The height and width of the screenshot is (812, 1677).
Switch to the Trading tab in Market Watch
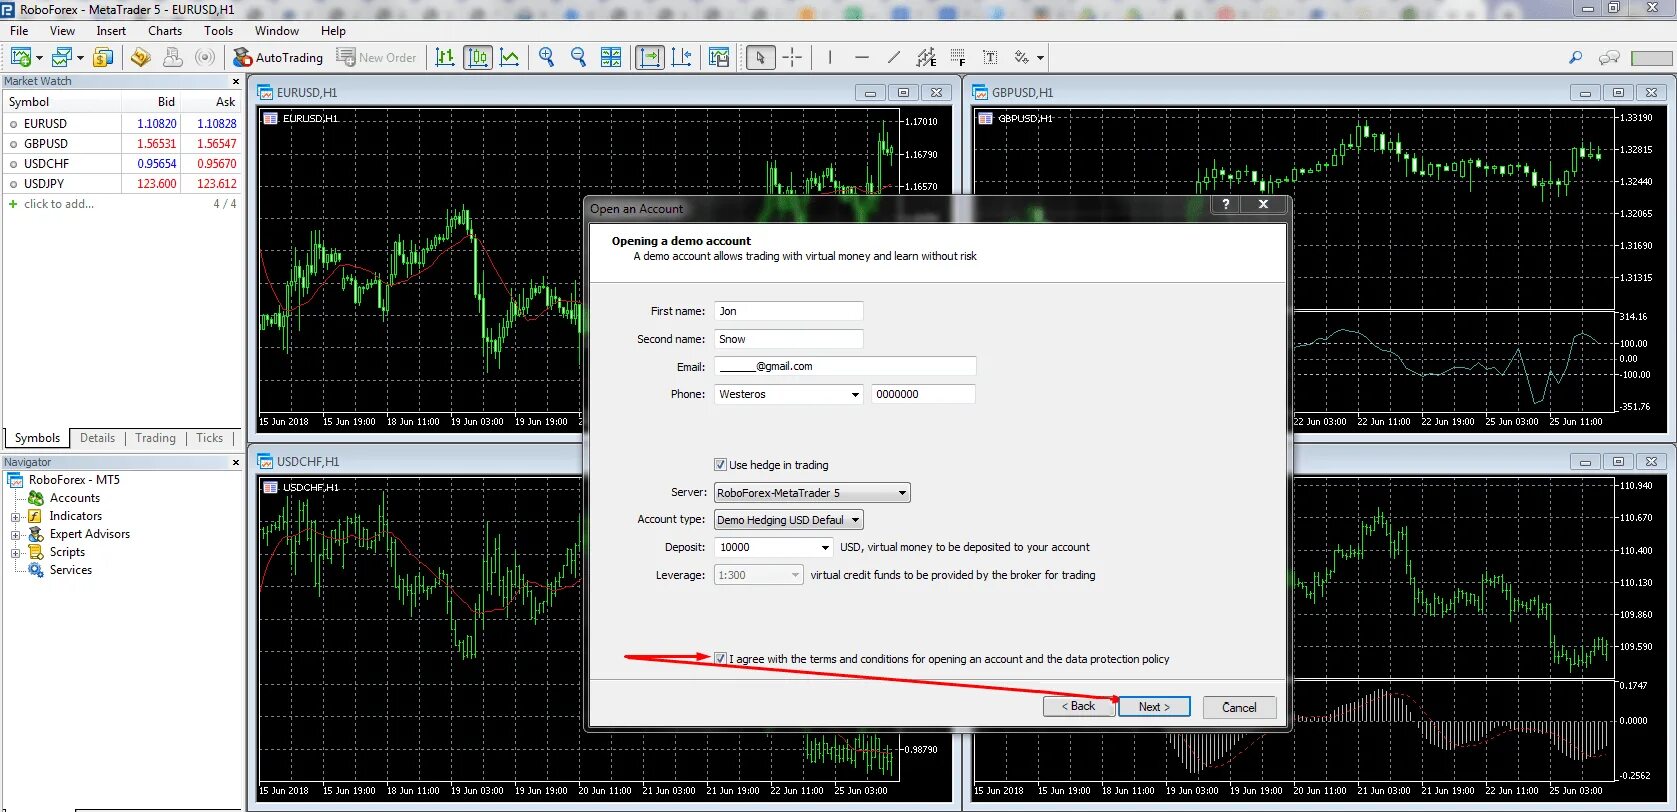coord(155,438)
